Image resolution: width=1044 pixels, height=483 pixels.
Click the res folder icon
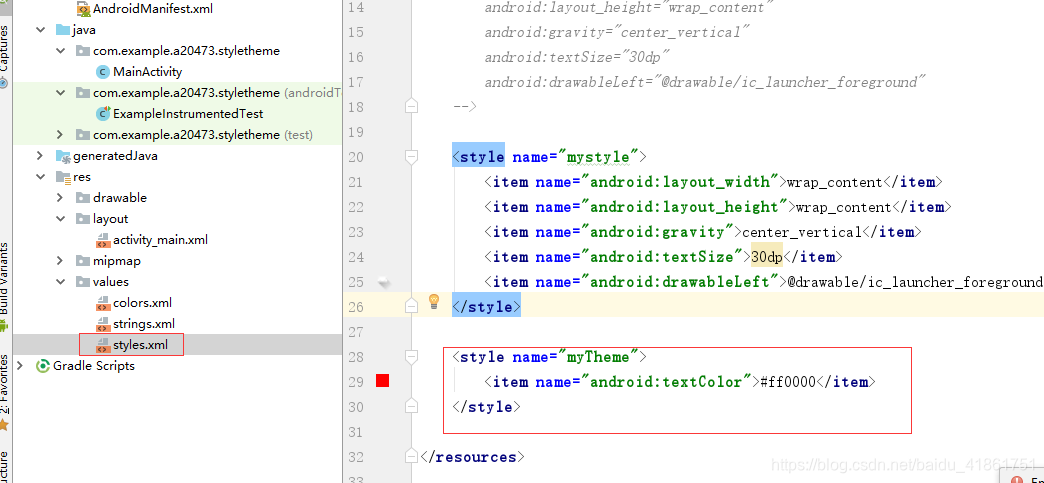click(63, 177)
